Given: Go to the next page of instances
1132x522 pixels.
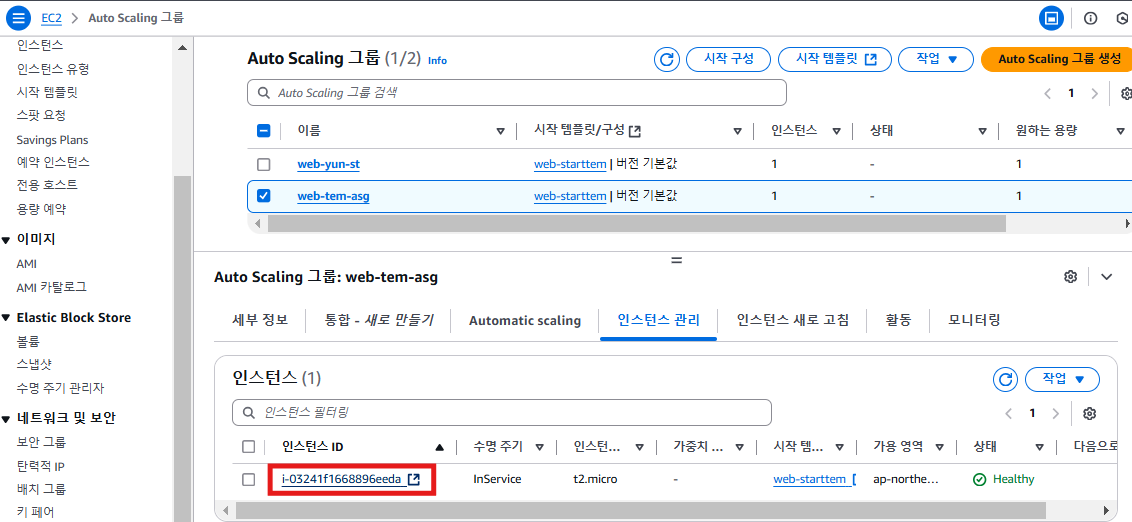Looking at the screenshot, I should (1056, 413).
